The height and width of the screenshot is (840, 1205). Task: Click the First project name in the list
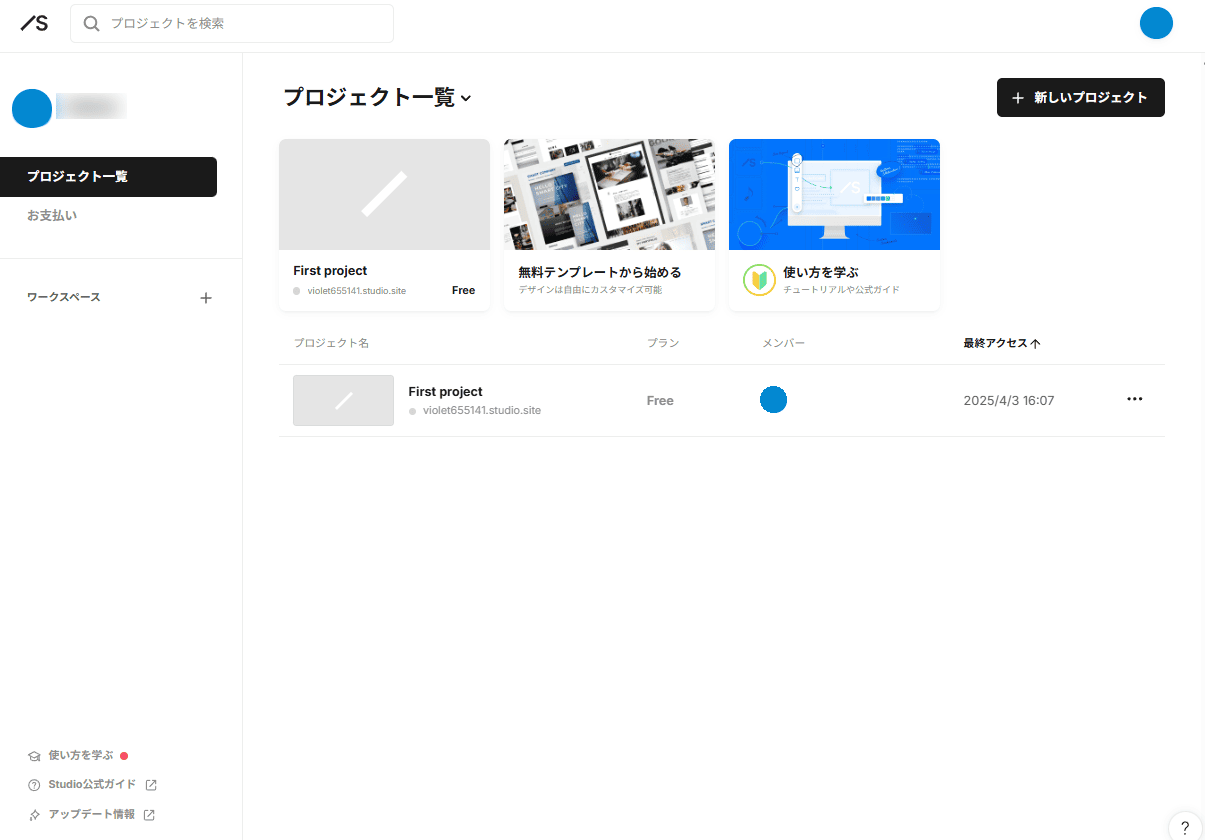445,392
